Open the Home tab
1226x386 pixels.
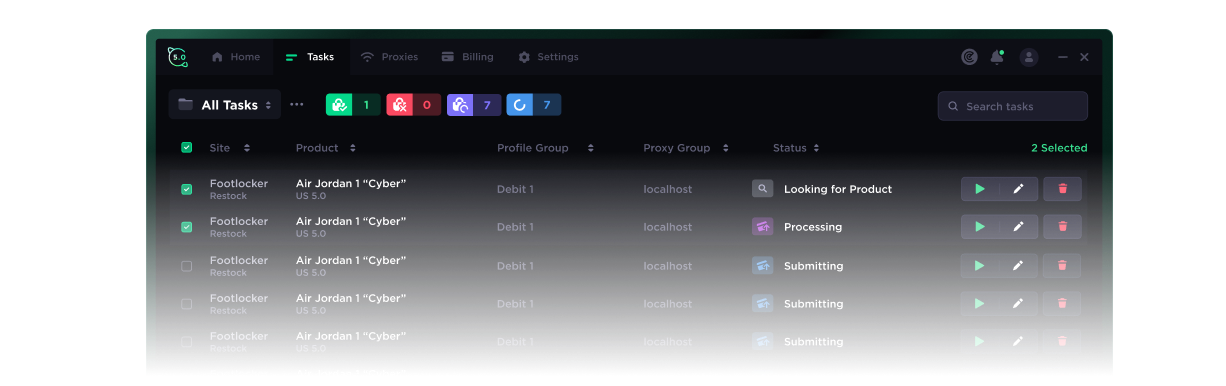tap(236, 57)
